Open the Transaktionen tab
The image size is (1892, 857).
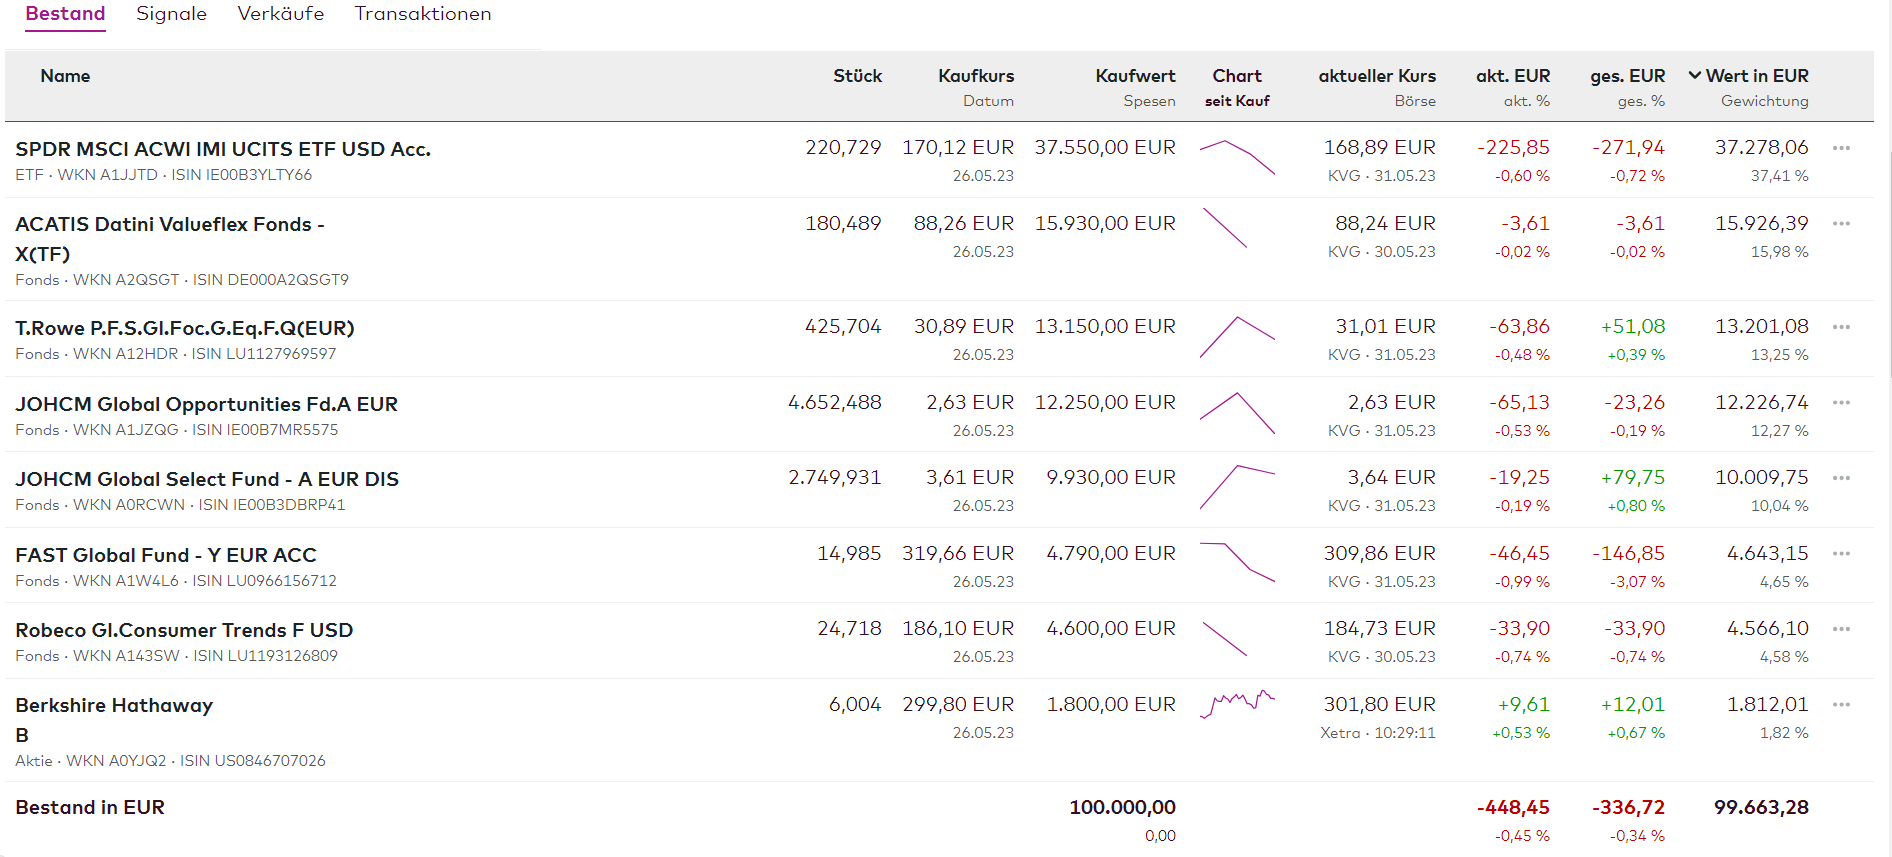click(422, 14)
